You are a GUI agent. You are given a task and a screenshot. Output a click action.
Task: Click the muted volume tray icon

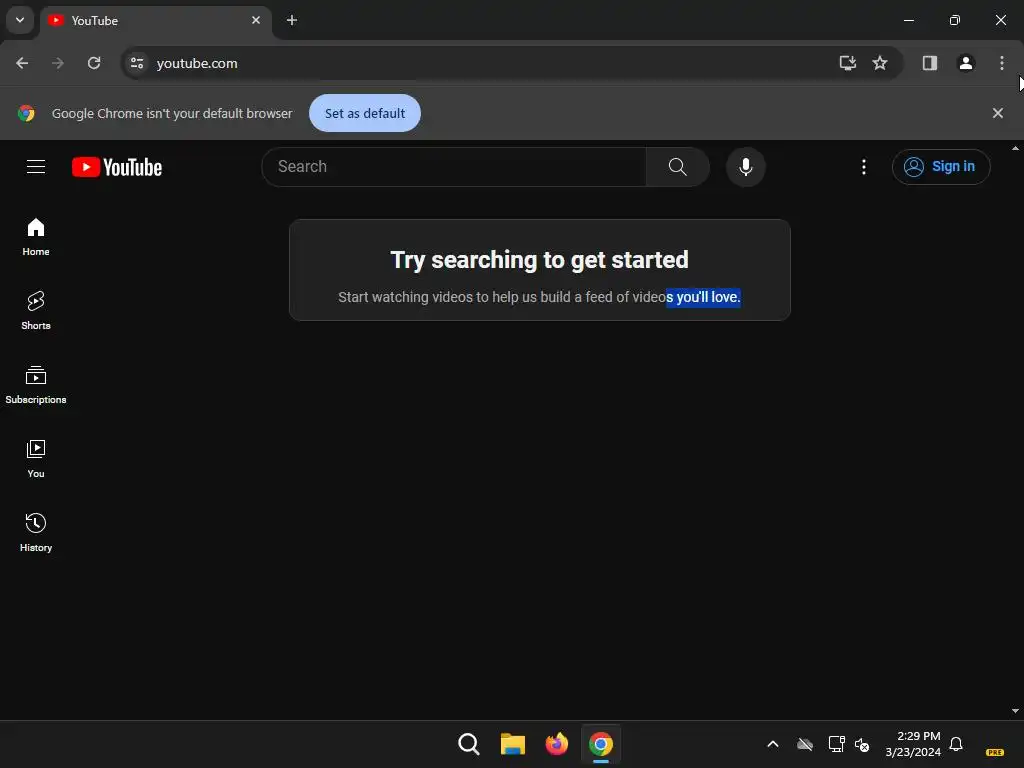click(x=862, y=744)
